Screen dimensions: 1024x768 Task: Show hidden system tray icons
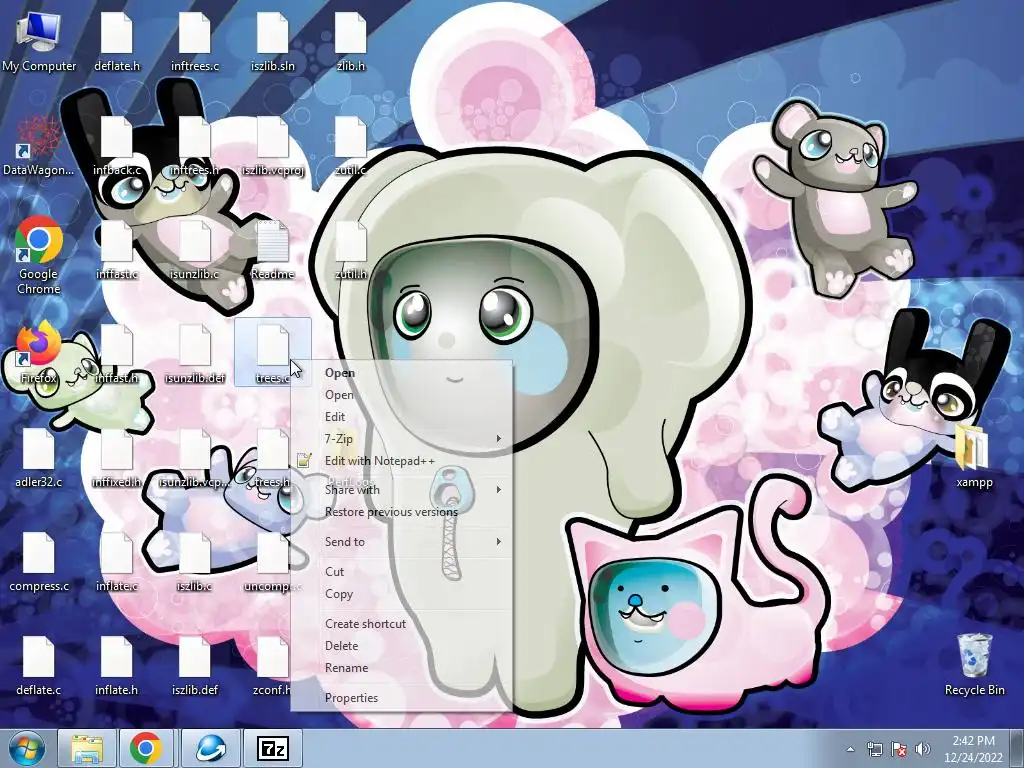[x=850, y=749]
